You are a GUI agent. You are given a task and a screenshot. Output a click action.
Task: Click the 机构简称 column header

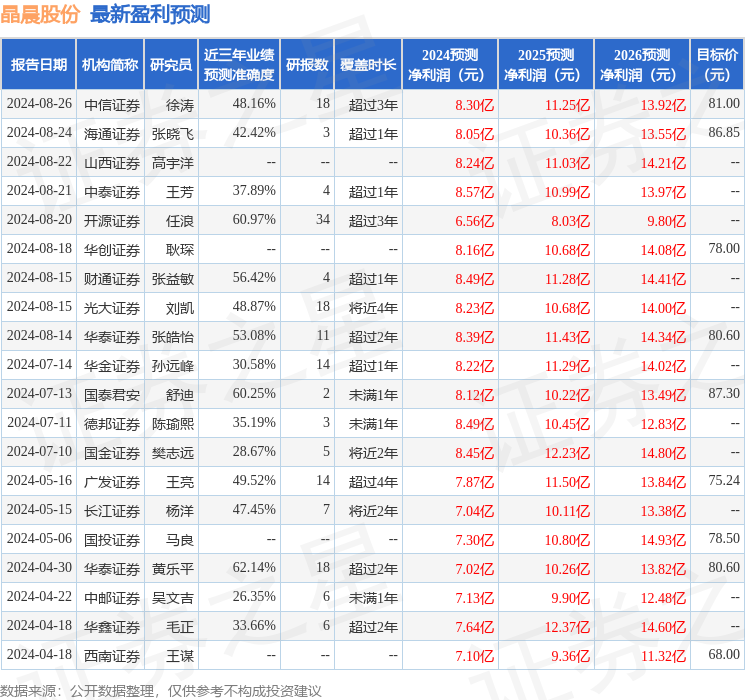(110, 65)
